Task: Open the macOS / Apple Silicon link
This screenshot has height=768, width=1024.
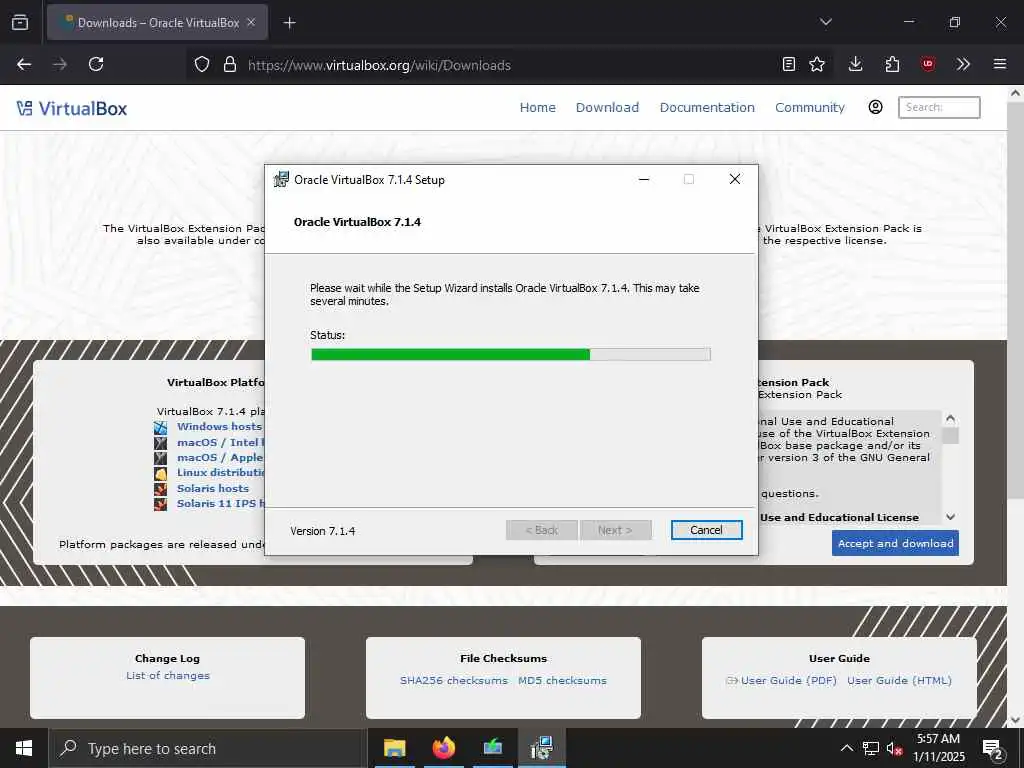Action: click(221, 457)
